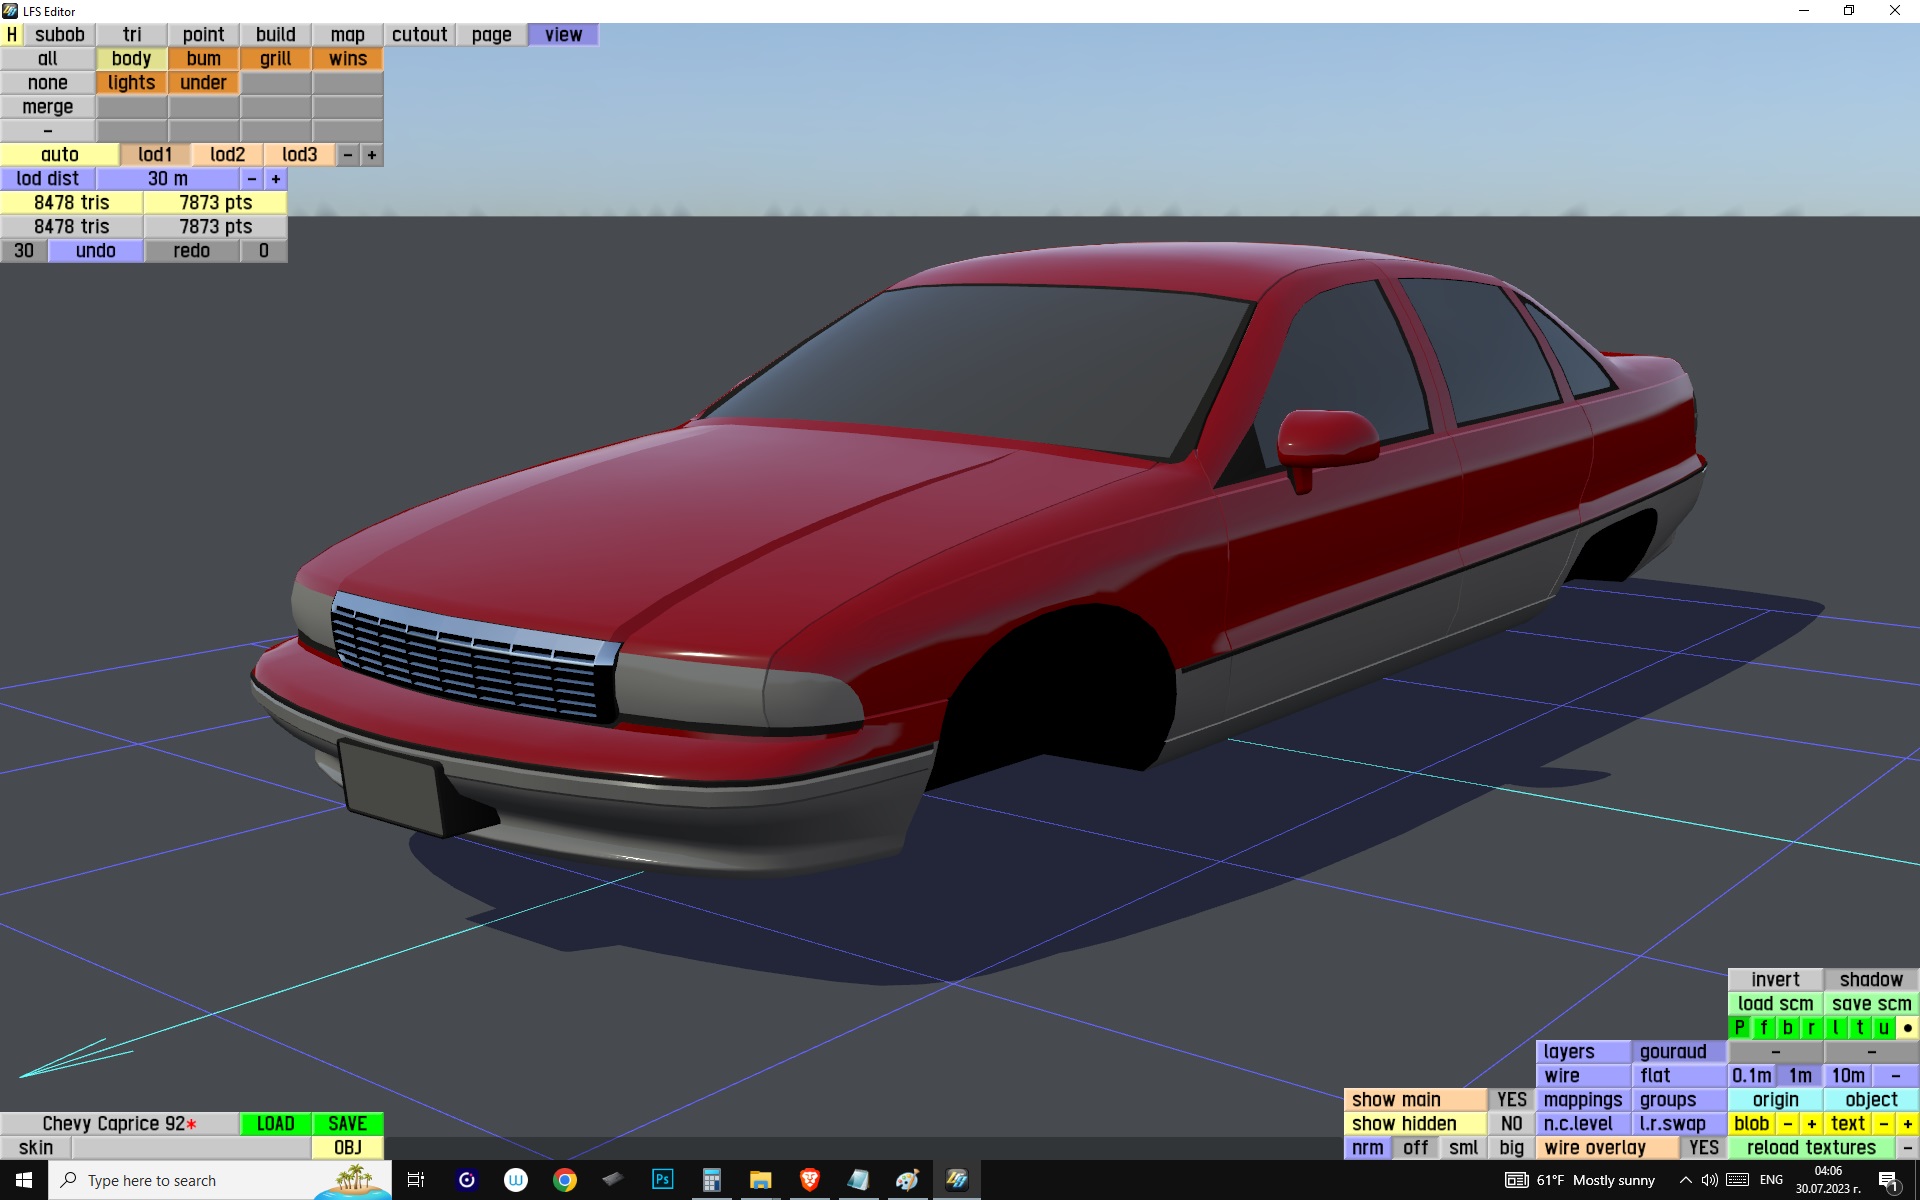The image size is (1920, 1200).
Task: Select the orange grill group swatch
Action: point(275,59)
